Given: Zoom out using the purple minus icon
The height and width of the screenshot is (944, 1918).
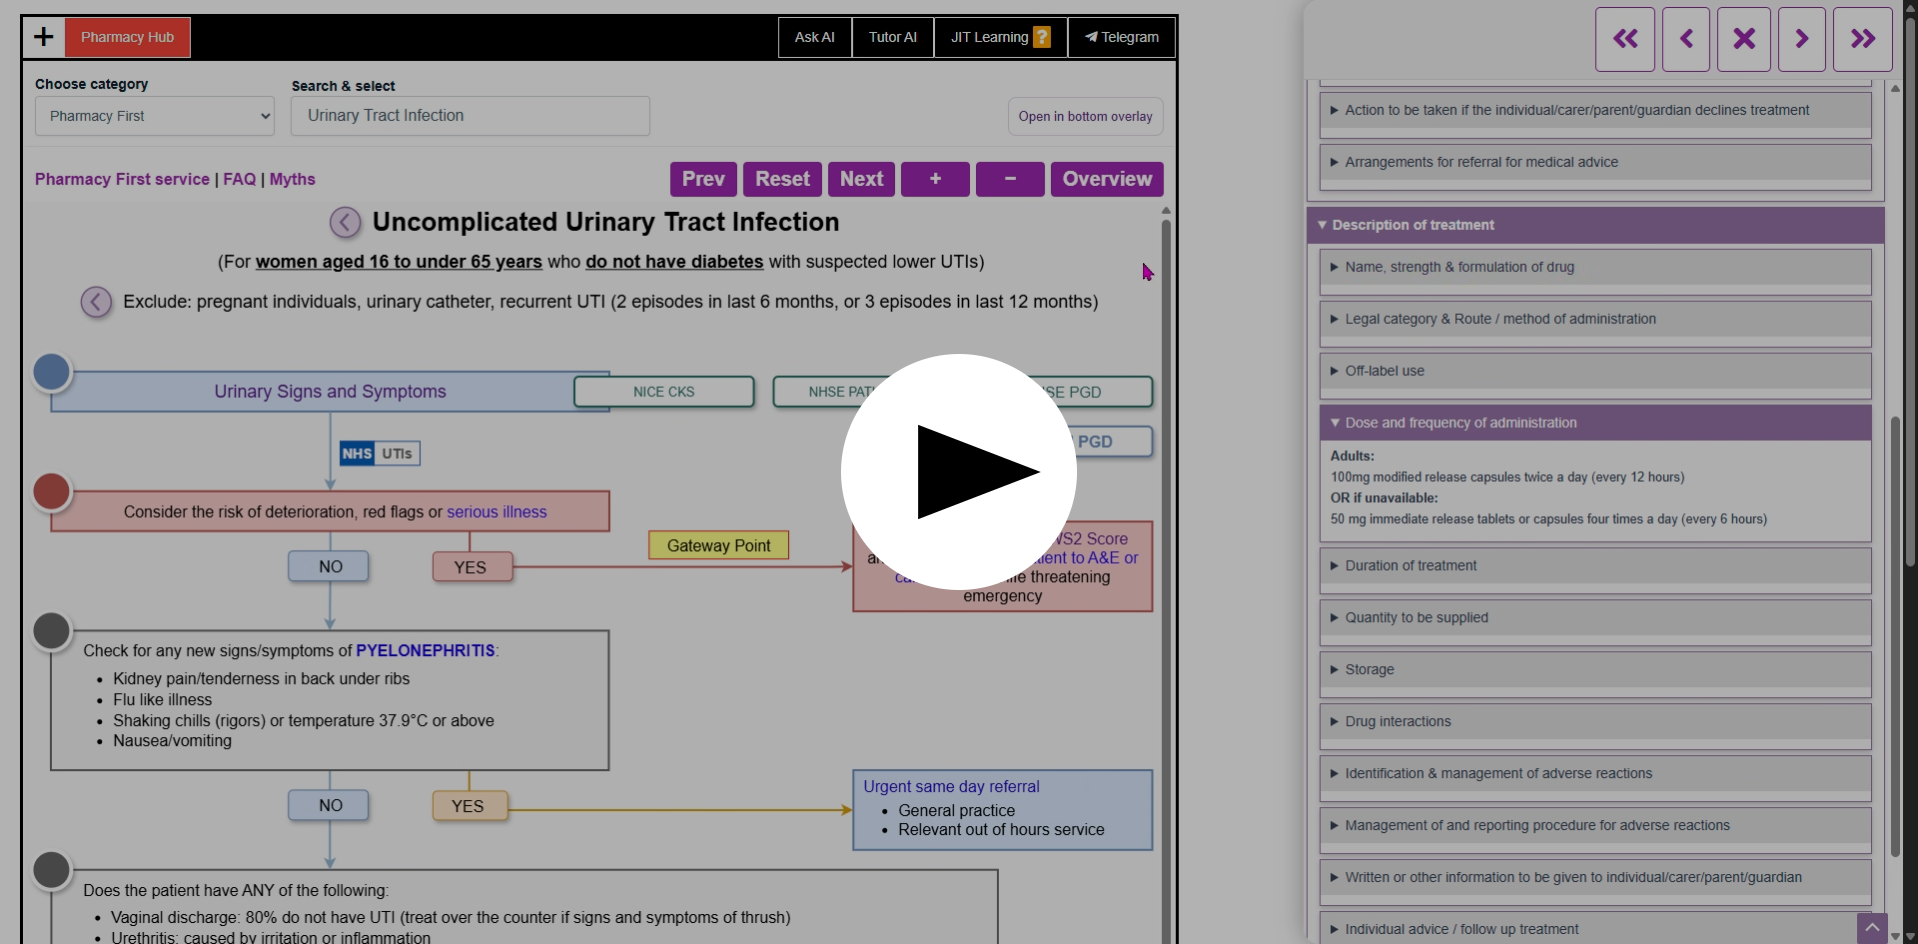Looking at the screenshot, I should pos(1009,179).
